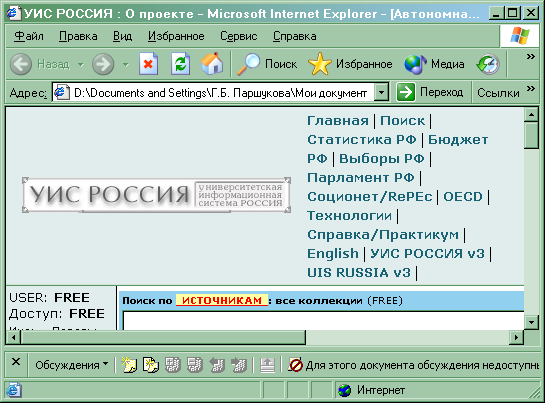
Task: Open the Файл menu
Action: [29, 36]
